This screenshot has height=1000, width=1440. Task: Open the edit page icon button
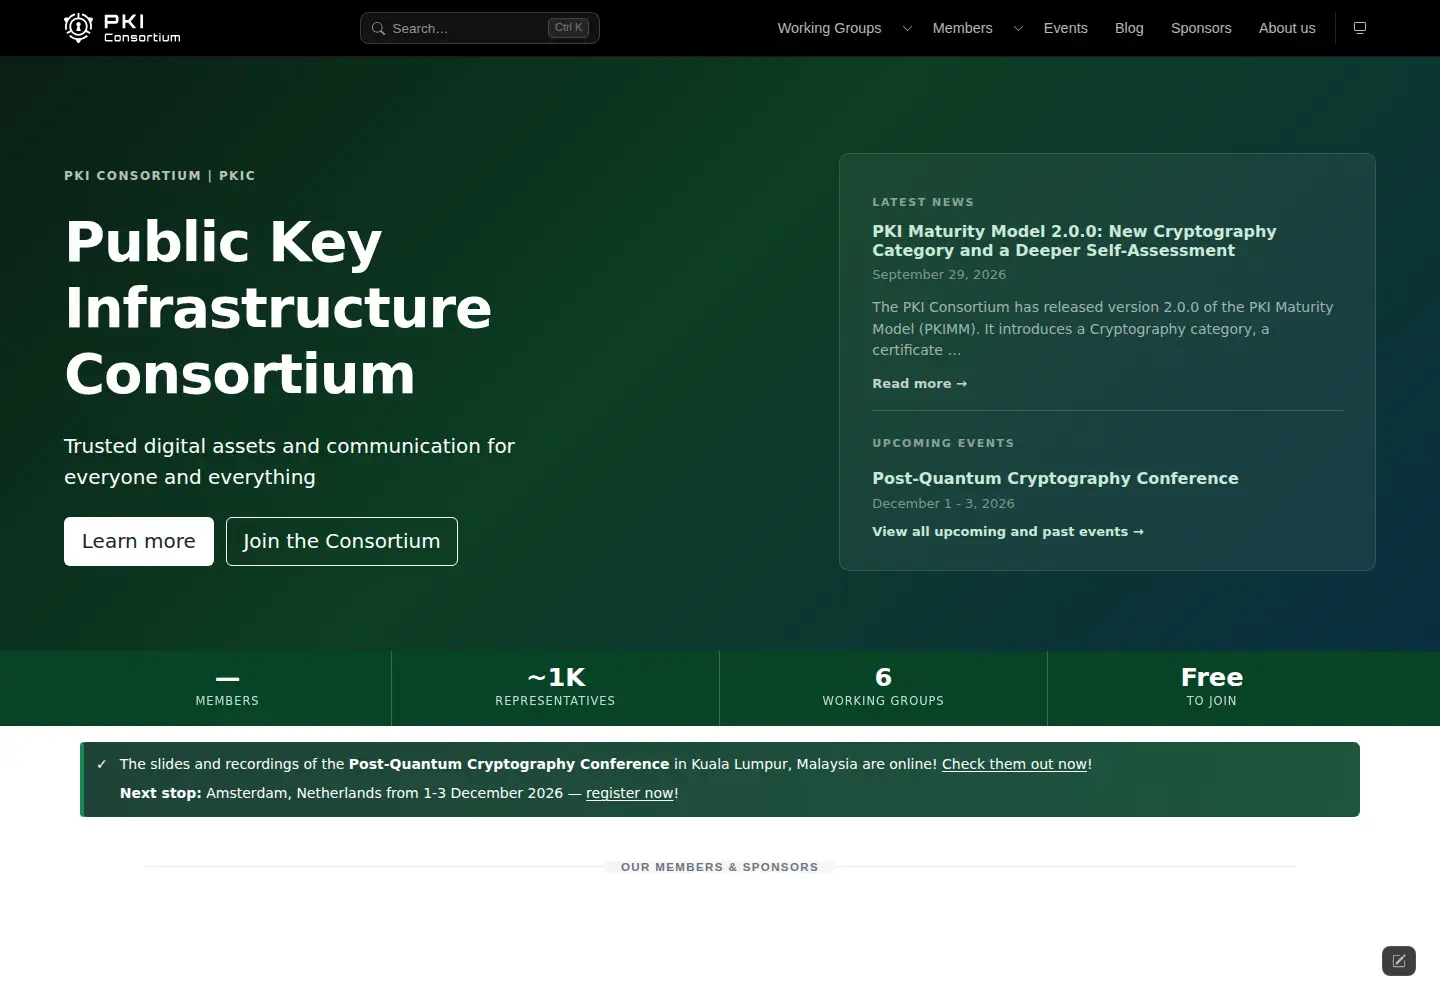click(x=1399, y=961)
